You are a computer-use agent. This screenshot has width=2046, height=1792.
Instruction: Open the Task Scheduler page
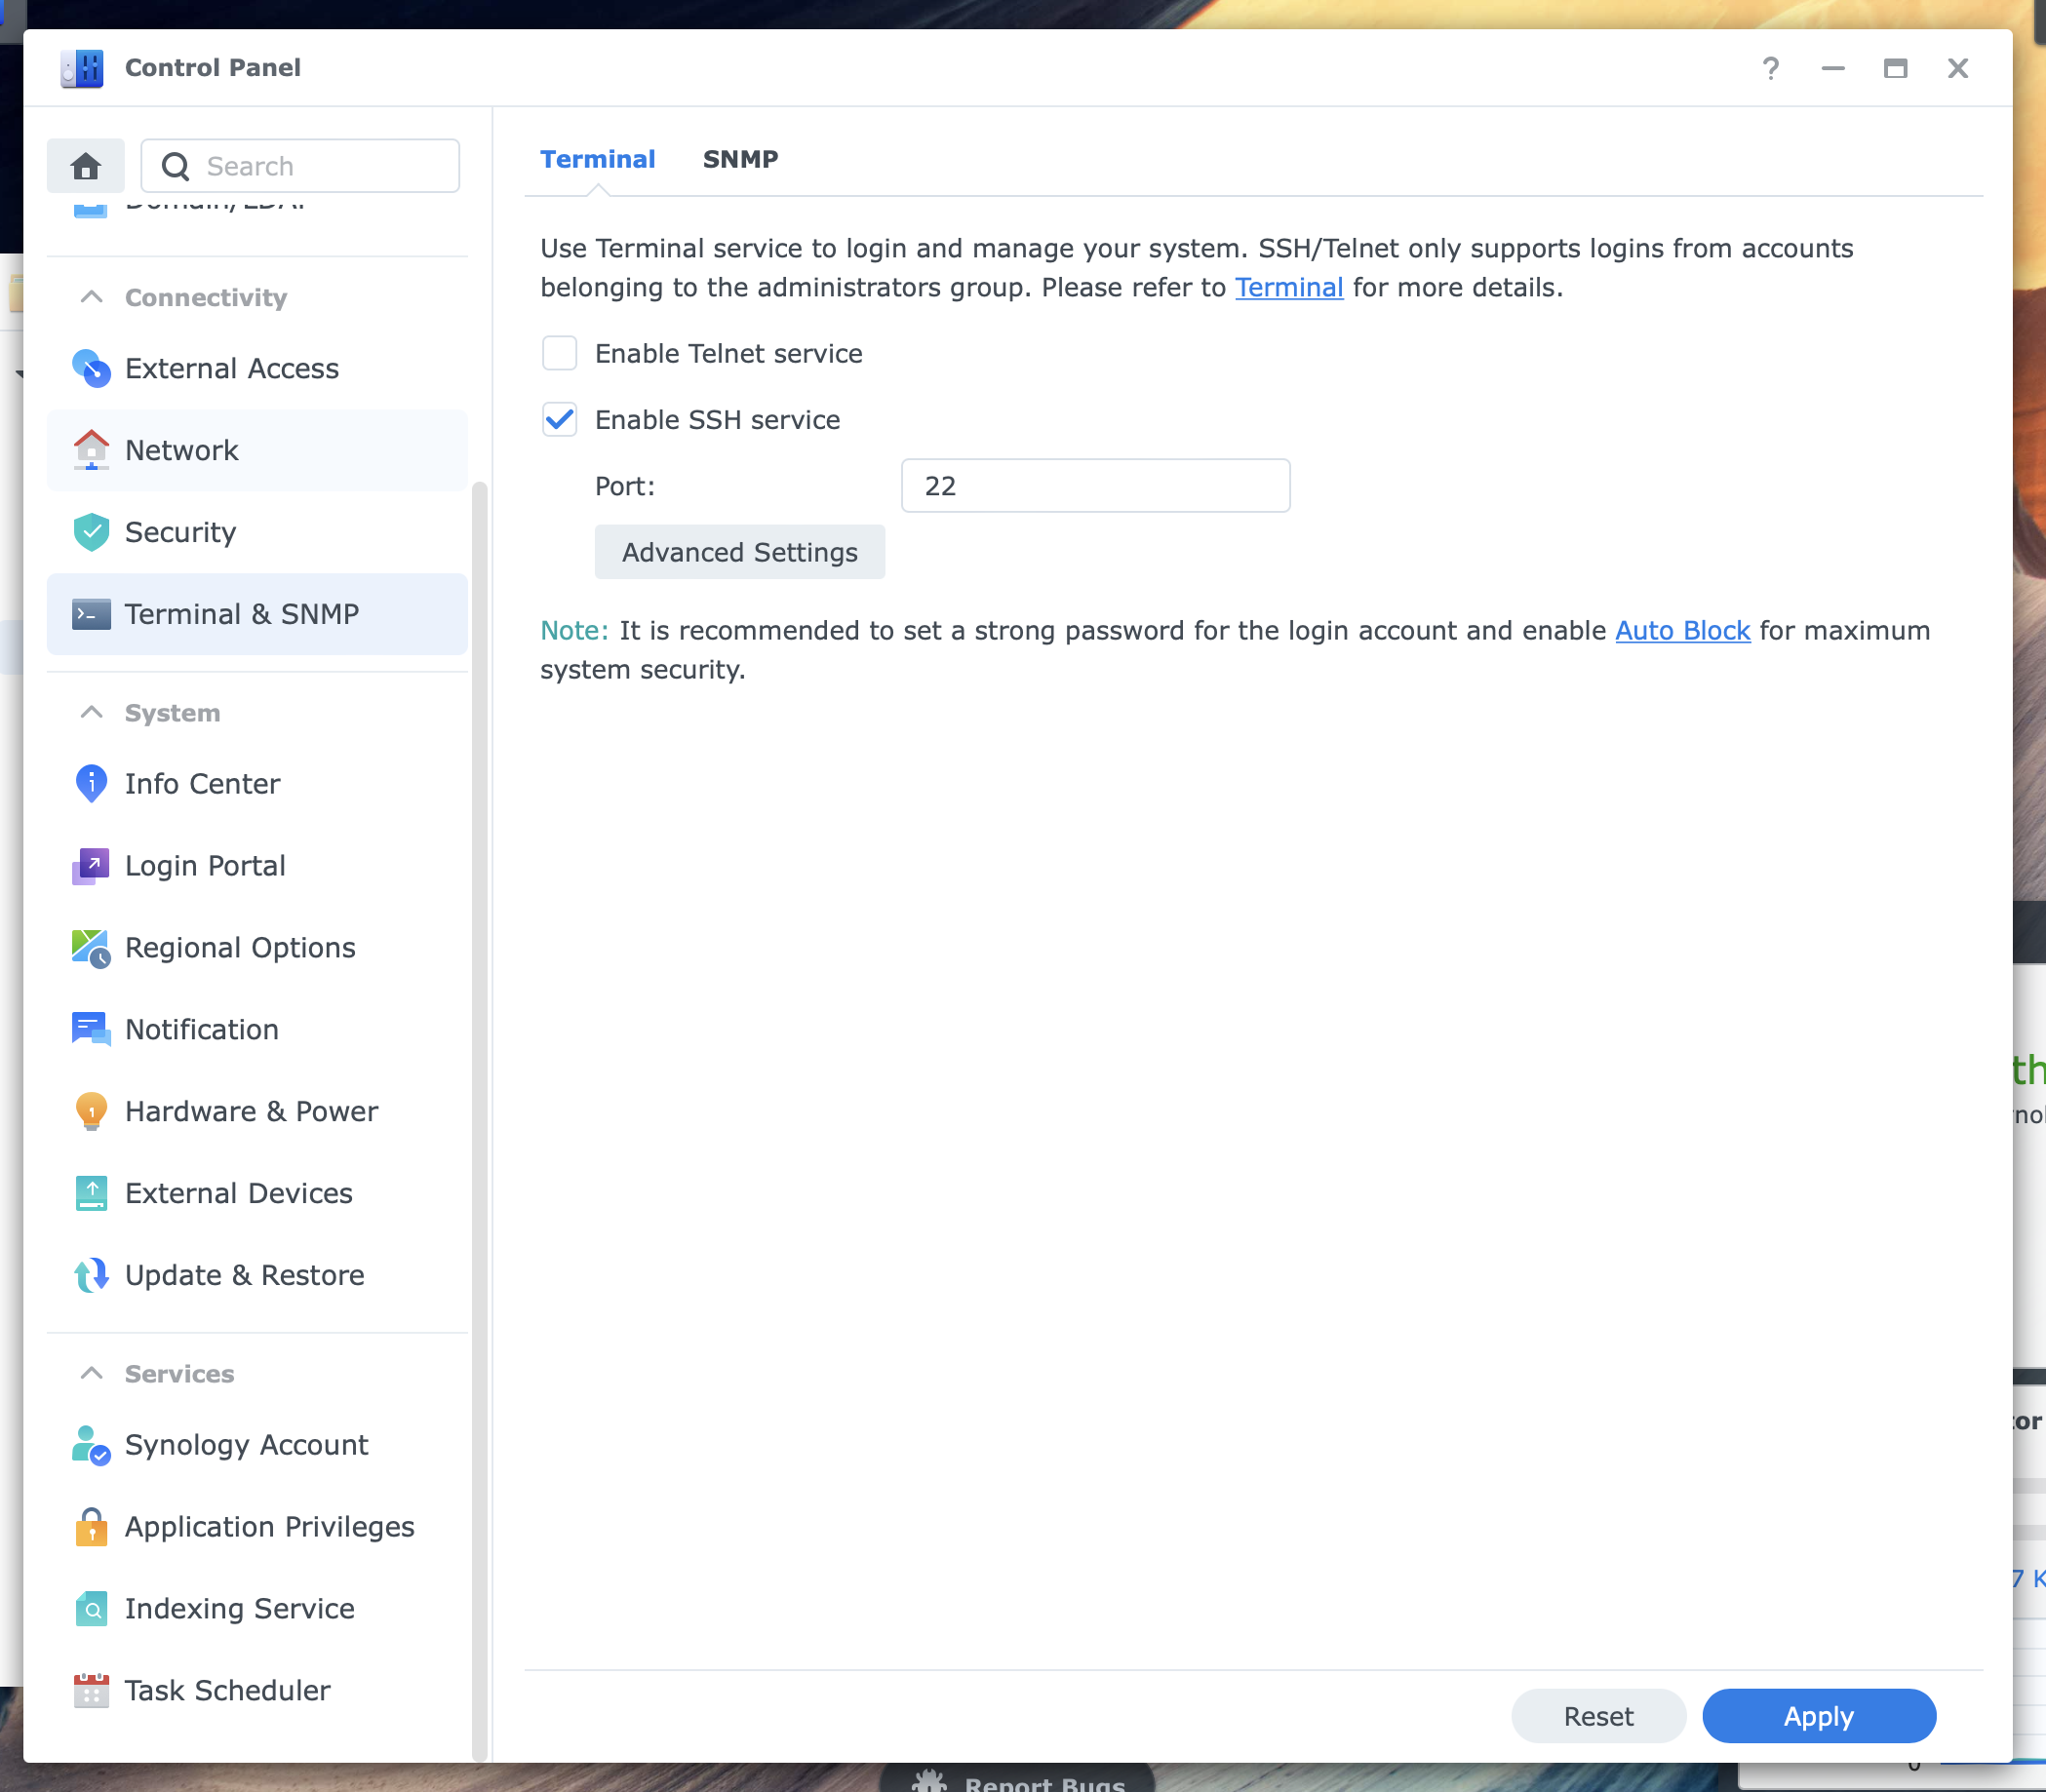257,1691
